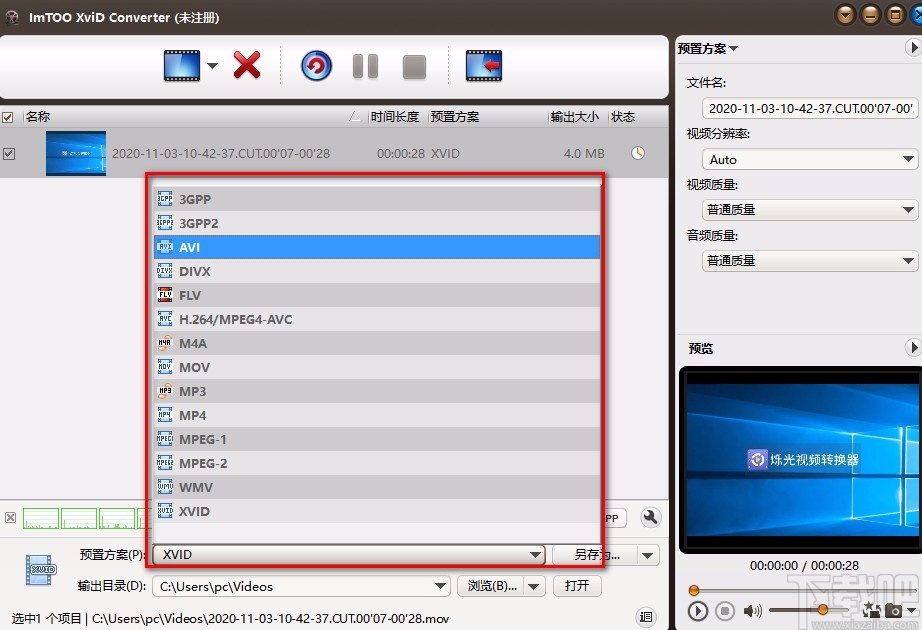Play the preview video

click(698, 611)
